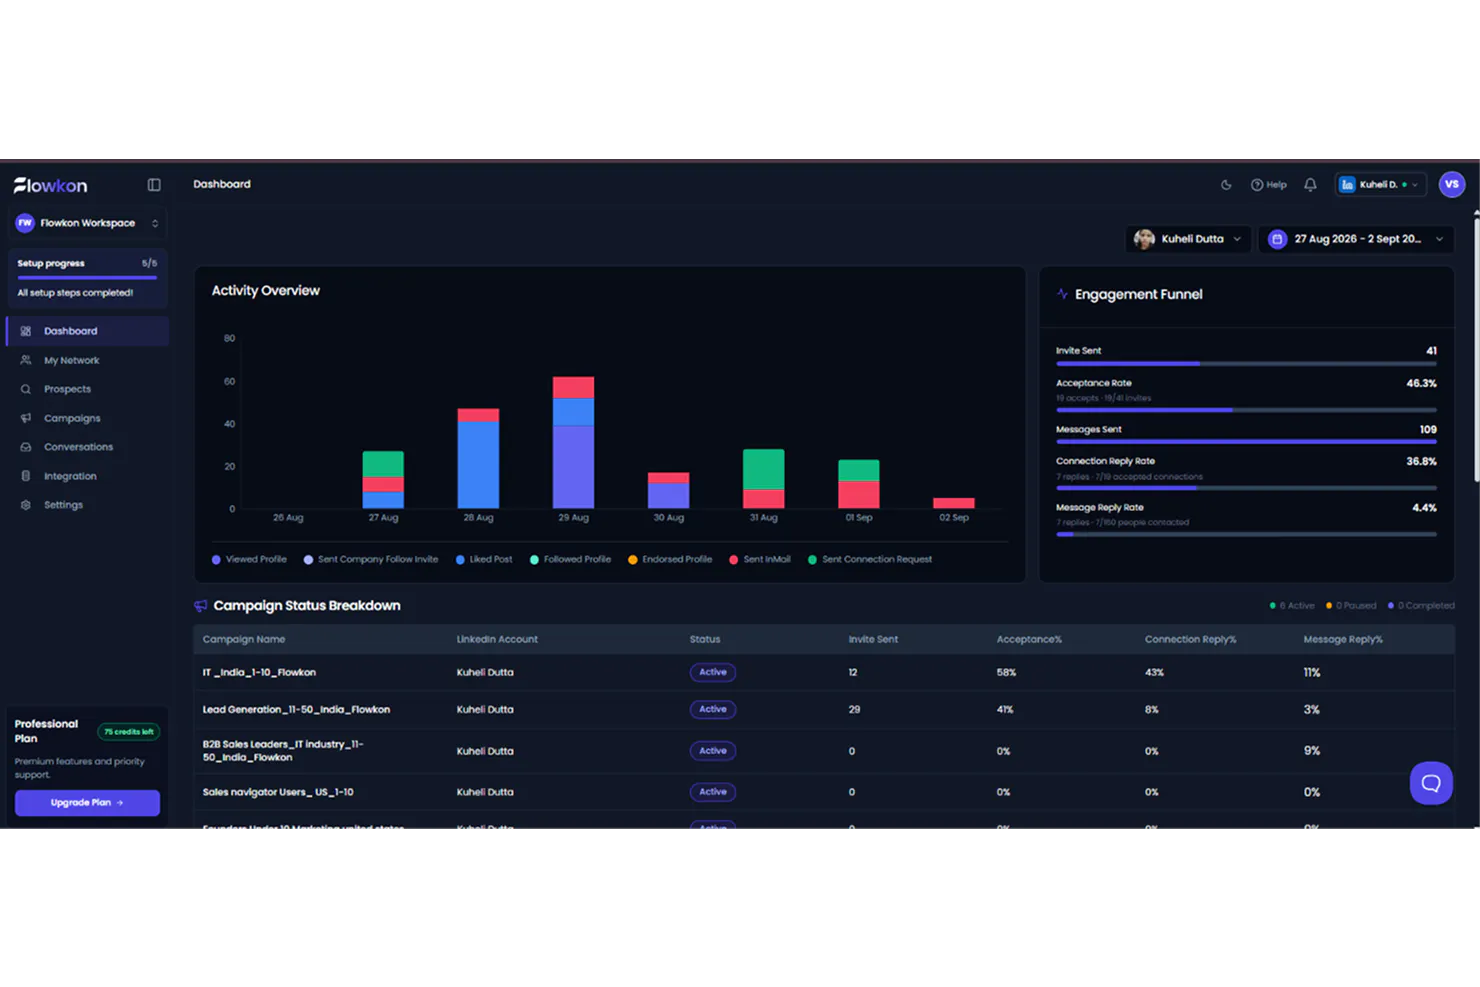
Task: Click the 29 Aug stacked bar
Action: point(573,442)
